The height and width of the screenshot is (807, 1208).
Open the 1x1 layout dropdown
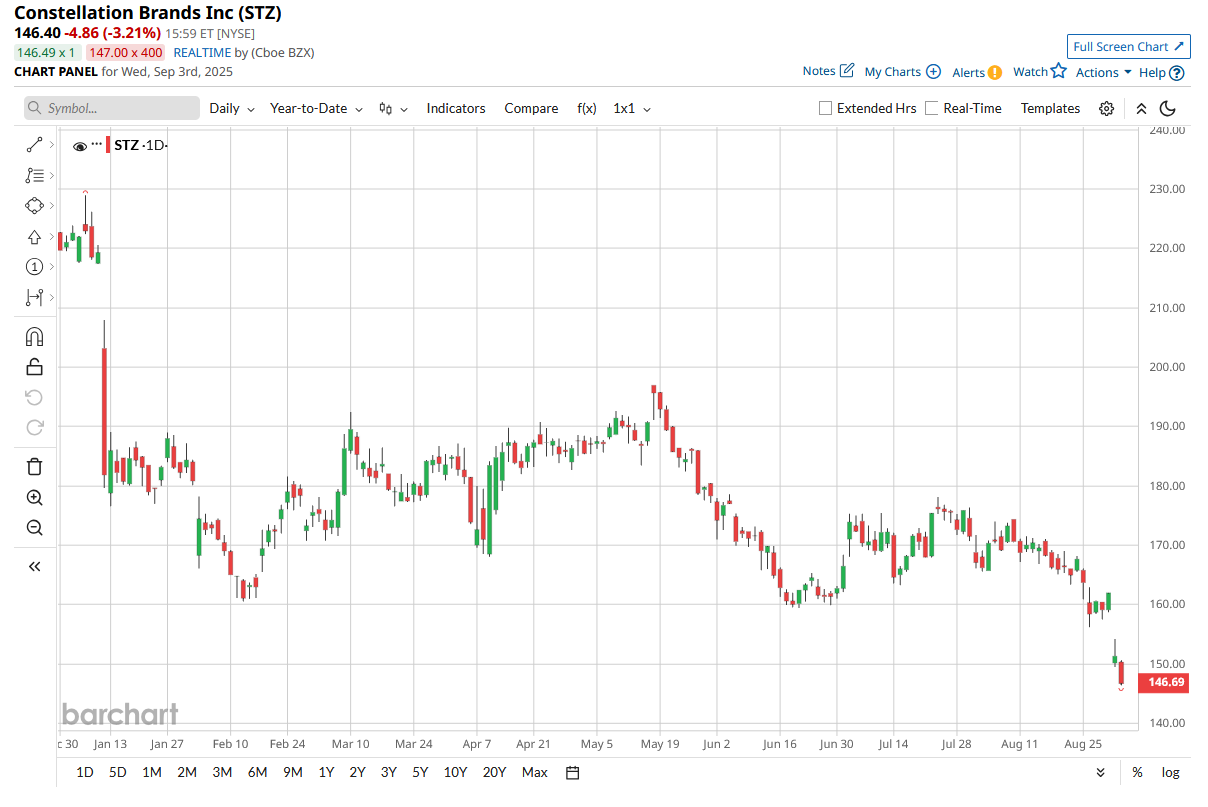[x=632, y=108]
